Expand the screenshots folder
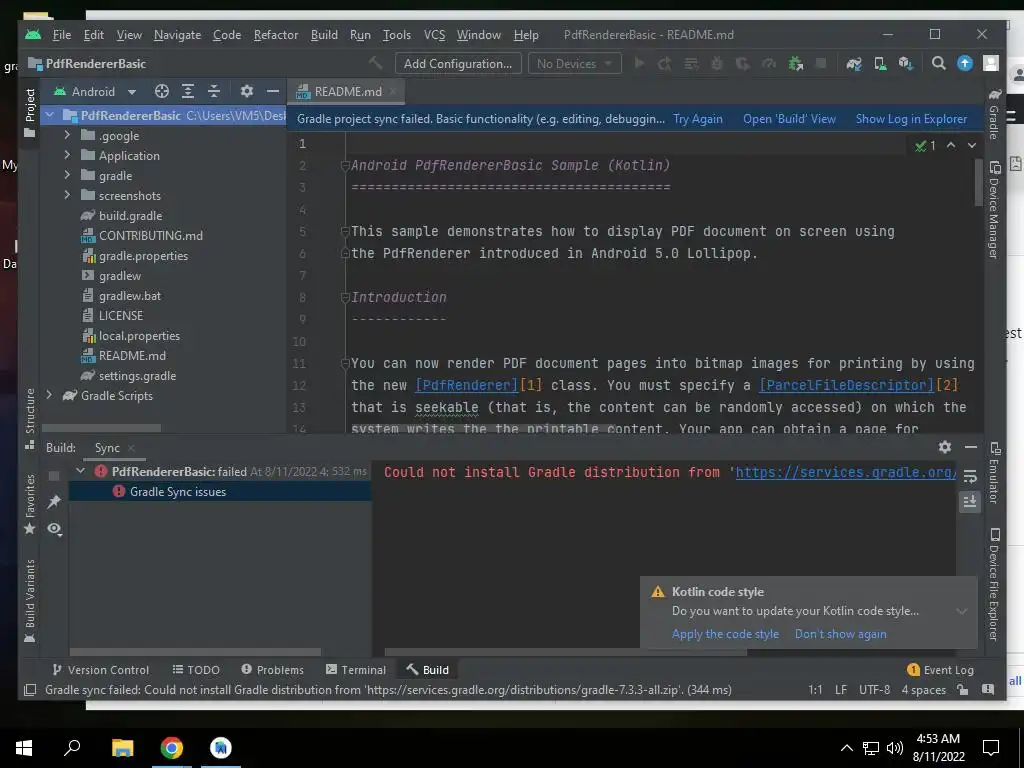Viewport: 1024px width, 768px height. (x=67, y=195)
